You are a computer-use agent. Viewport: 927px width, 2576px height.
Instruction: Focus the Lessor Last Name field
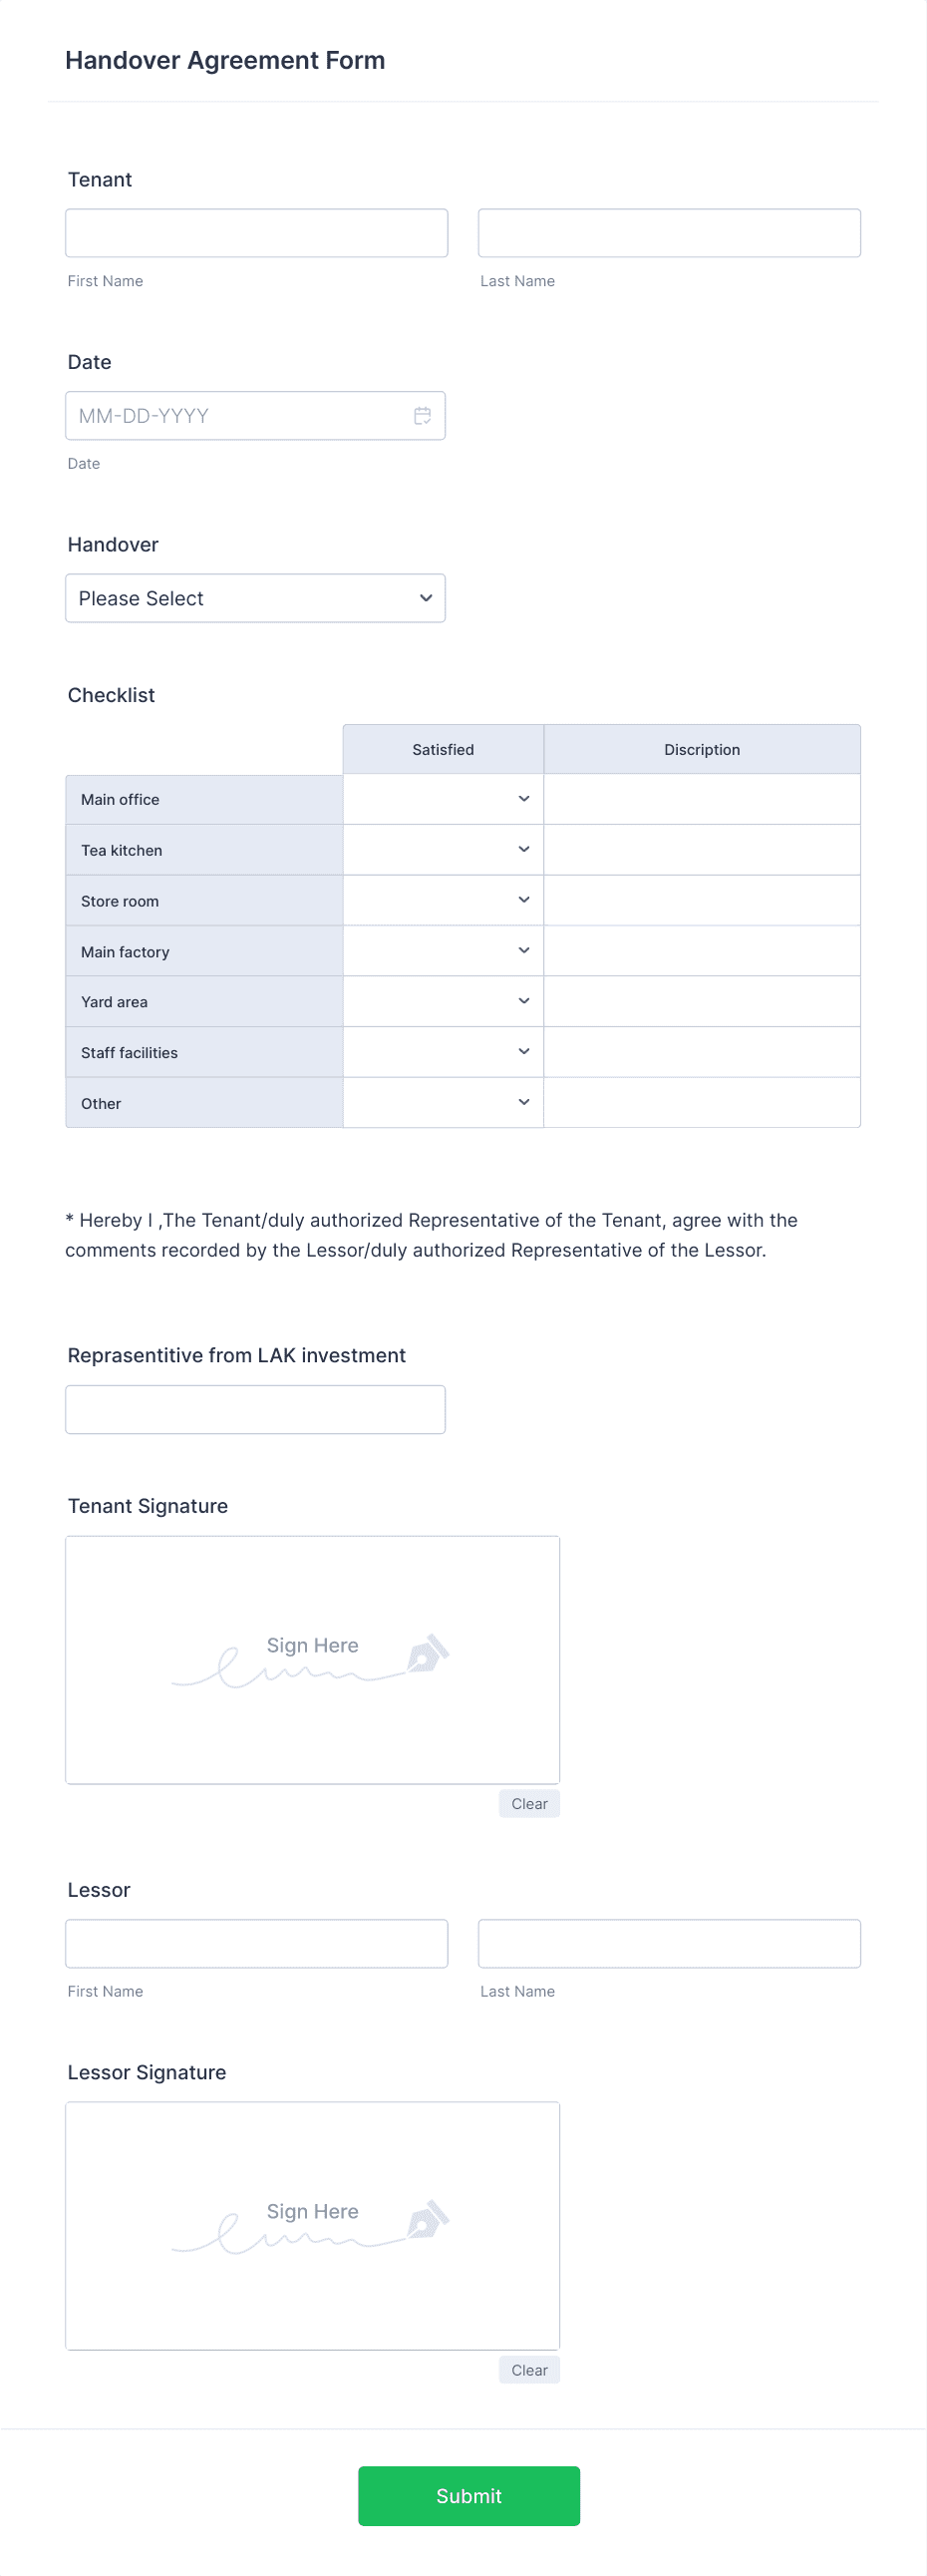[x=669, y=1944]
